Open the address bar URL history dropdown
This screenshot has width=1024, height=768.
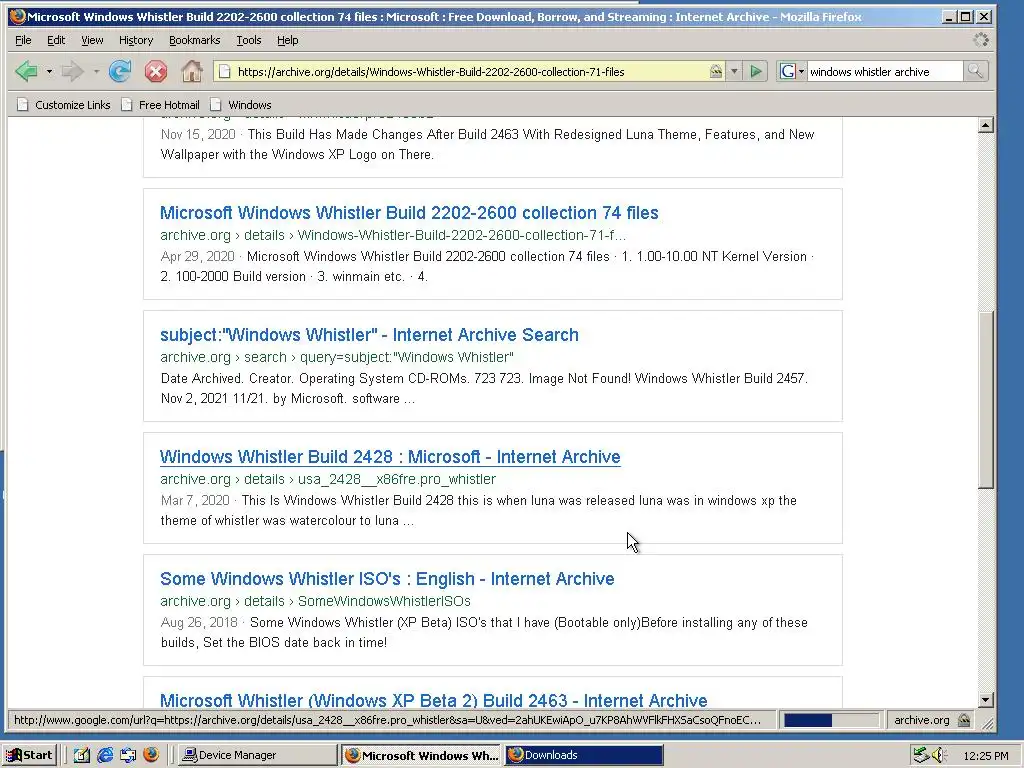point(734,71)
